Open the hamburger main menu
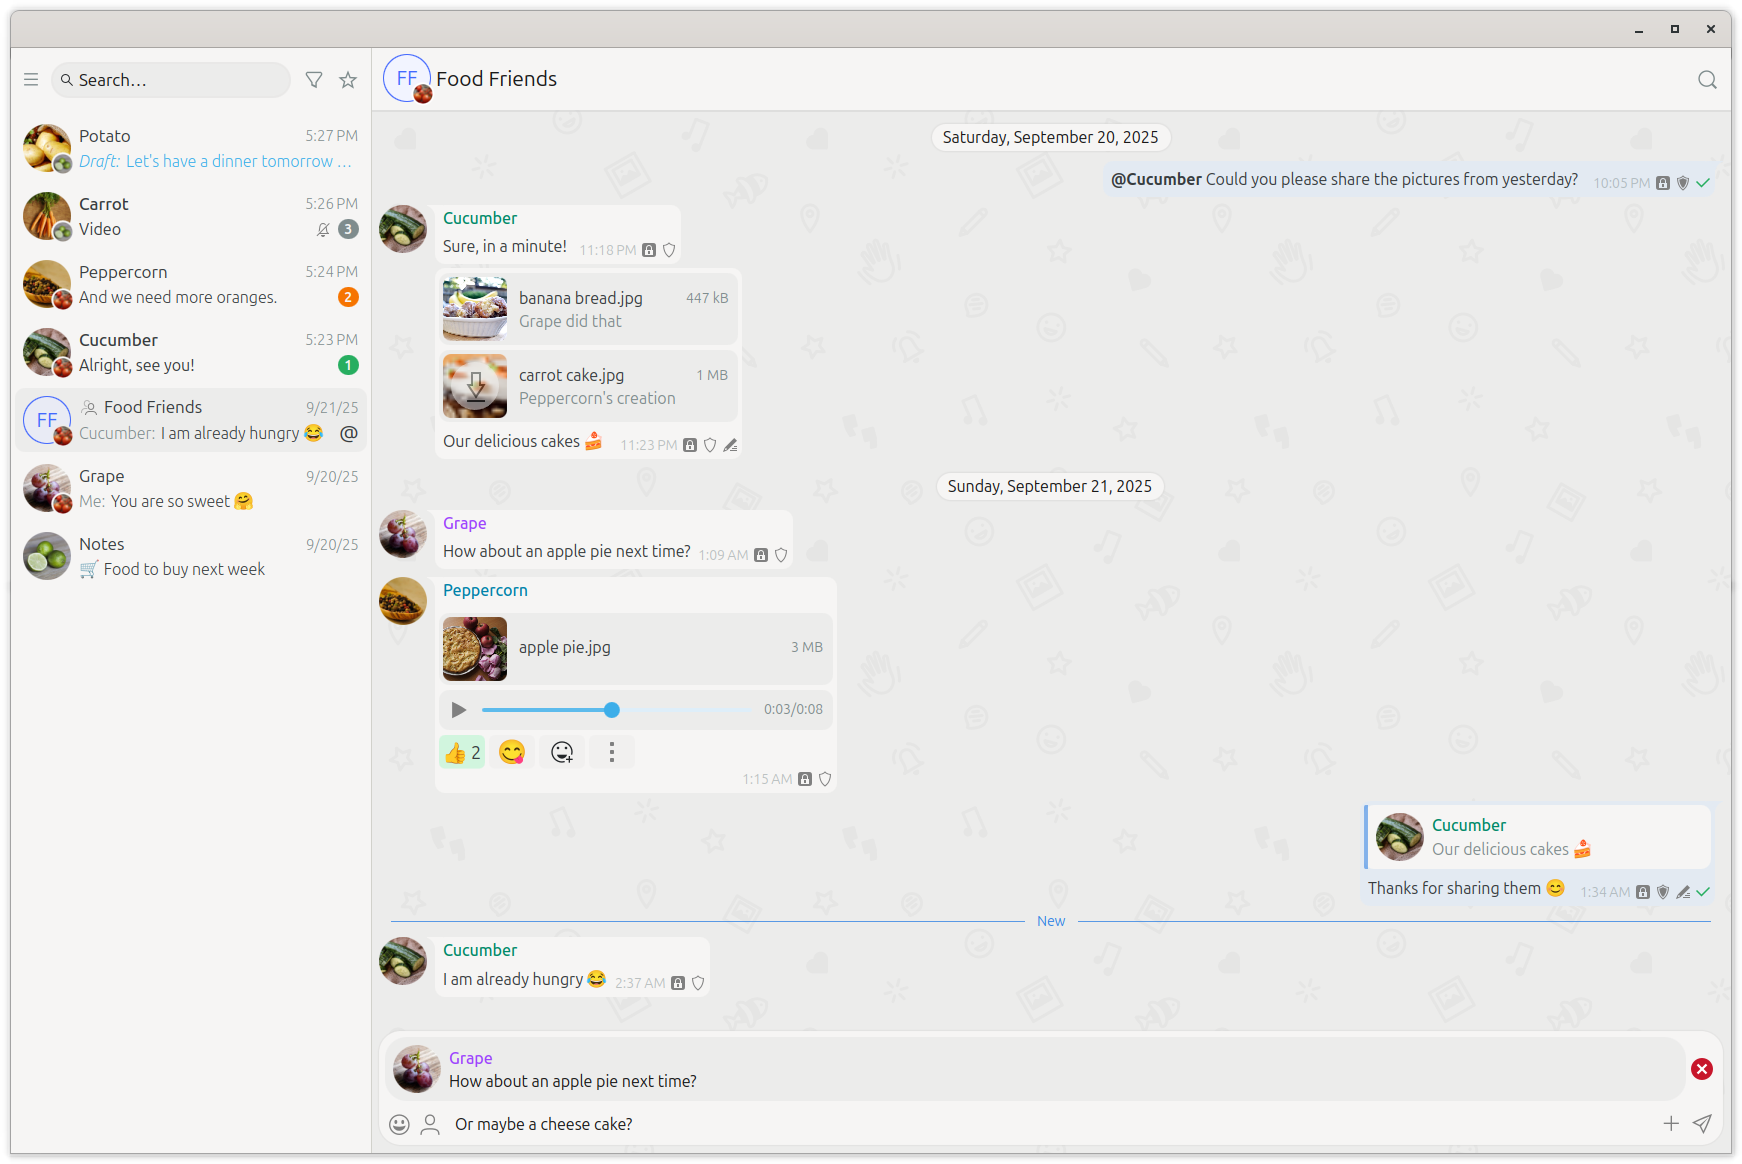The width and height of the screenshot is (1742, 1164). coord(31,80)
